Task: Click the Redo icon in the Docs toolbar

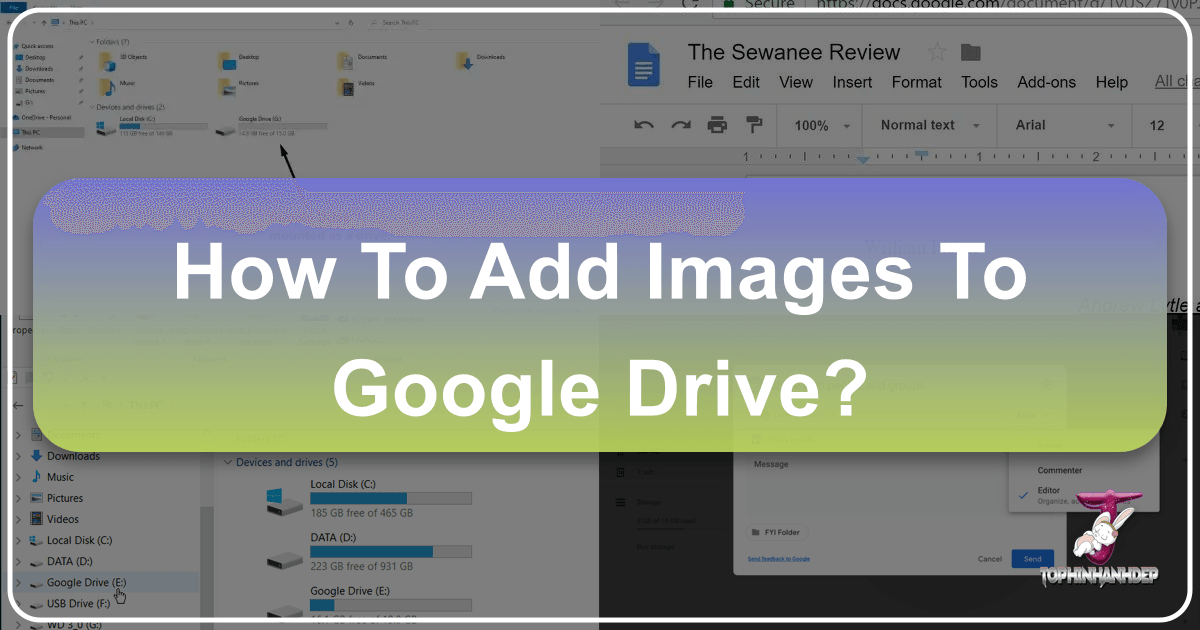Action: tap(680, 123)
